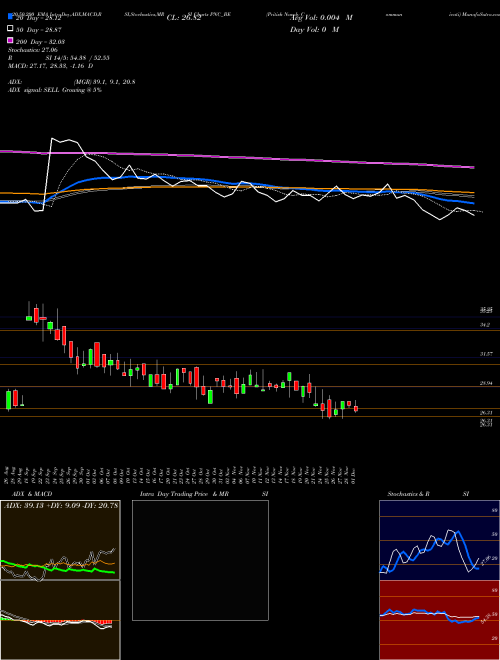Click the magenta 200 Day legend swatch

pyautogui.click(x=10, y=41)
